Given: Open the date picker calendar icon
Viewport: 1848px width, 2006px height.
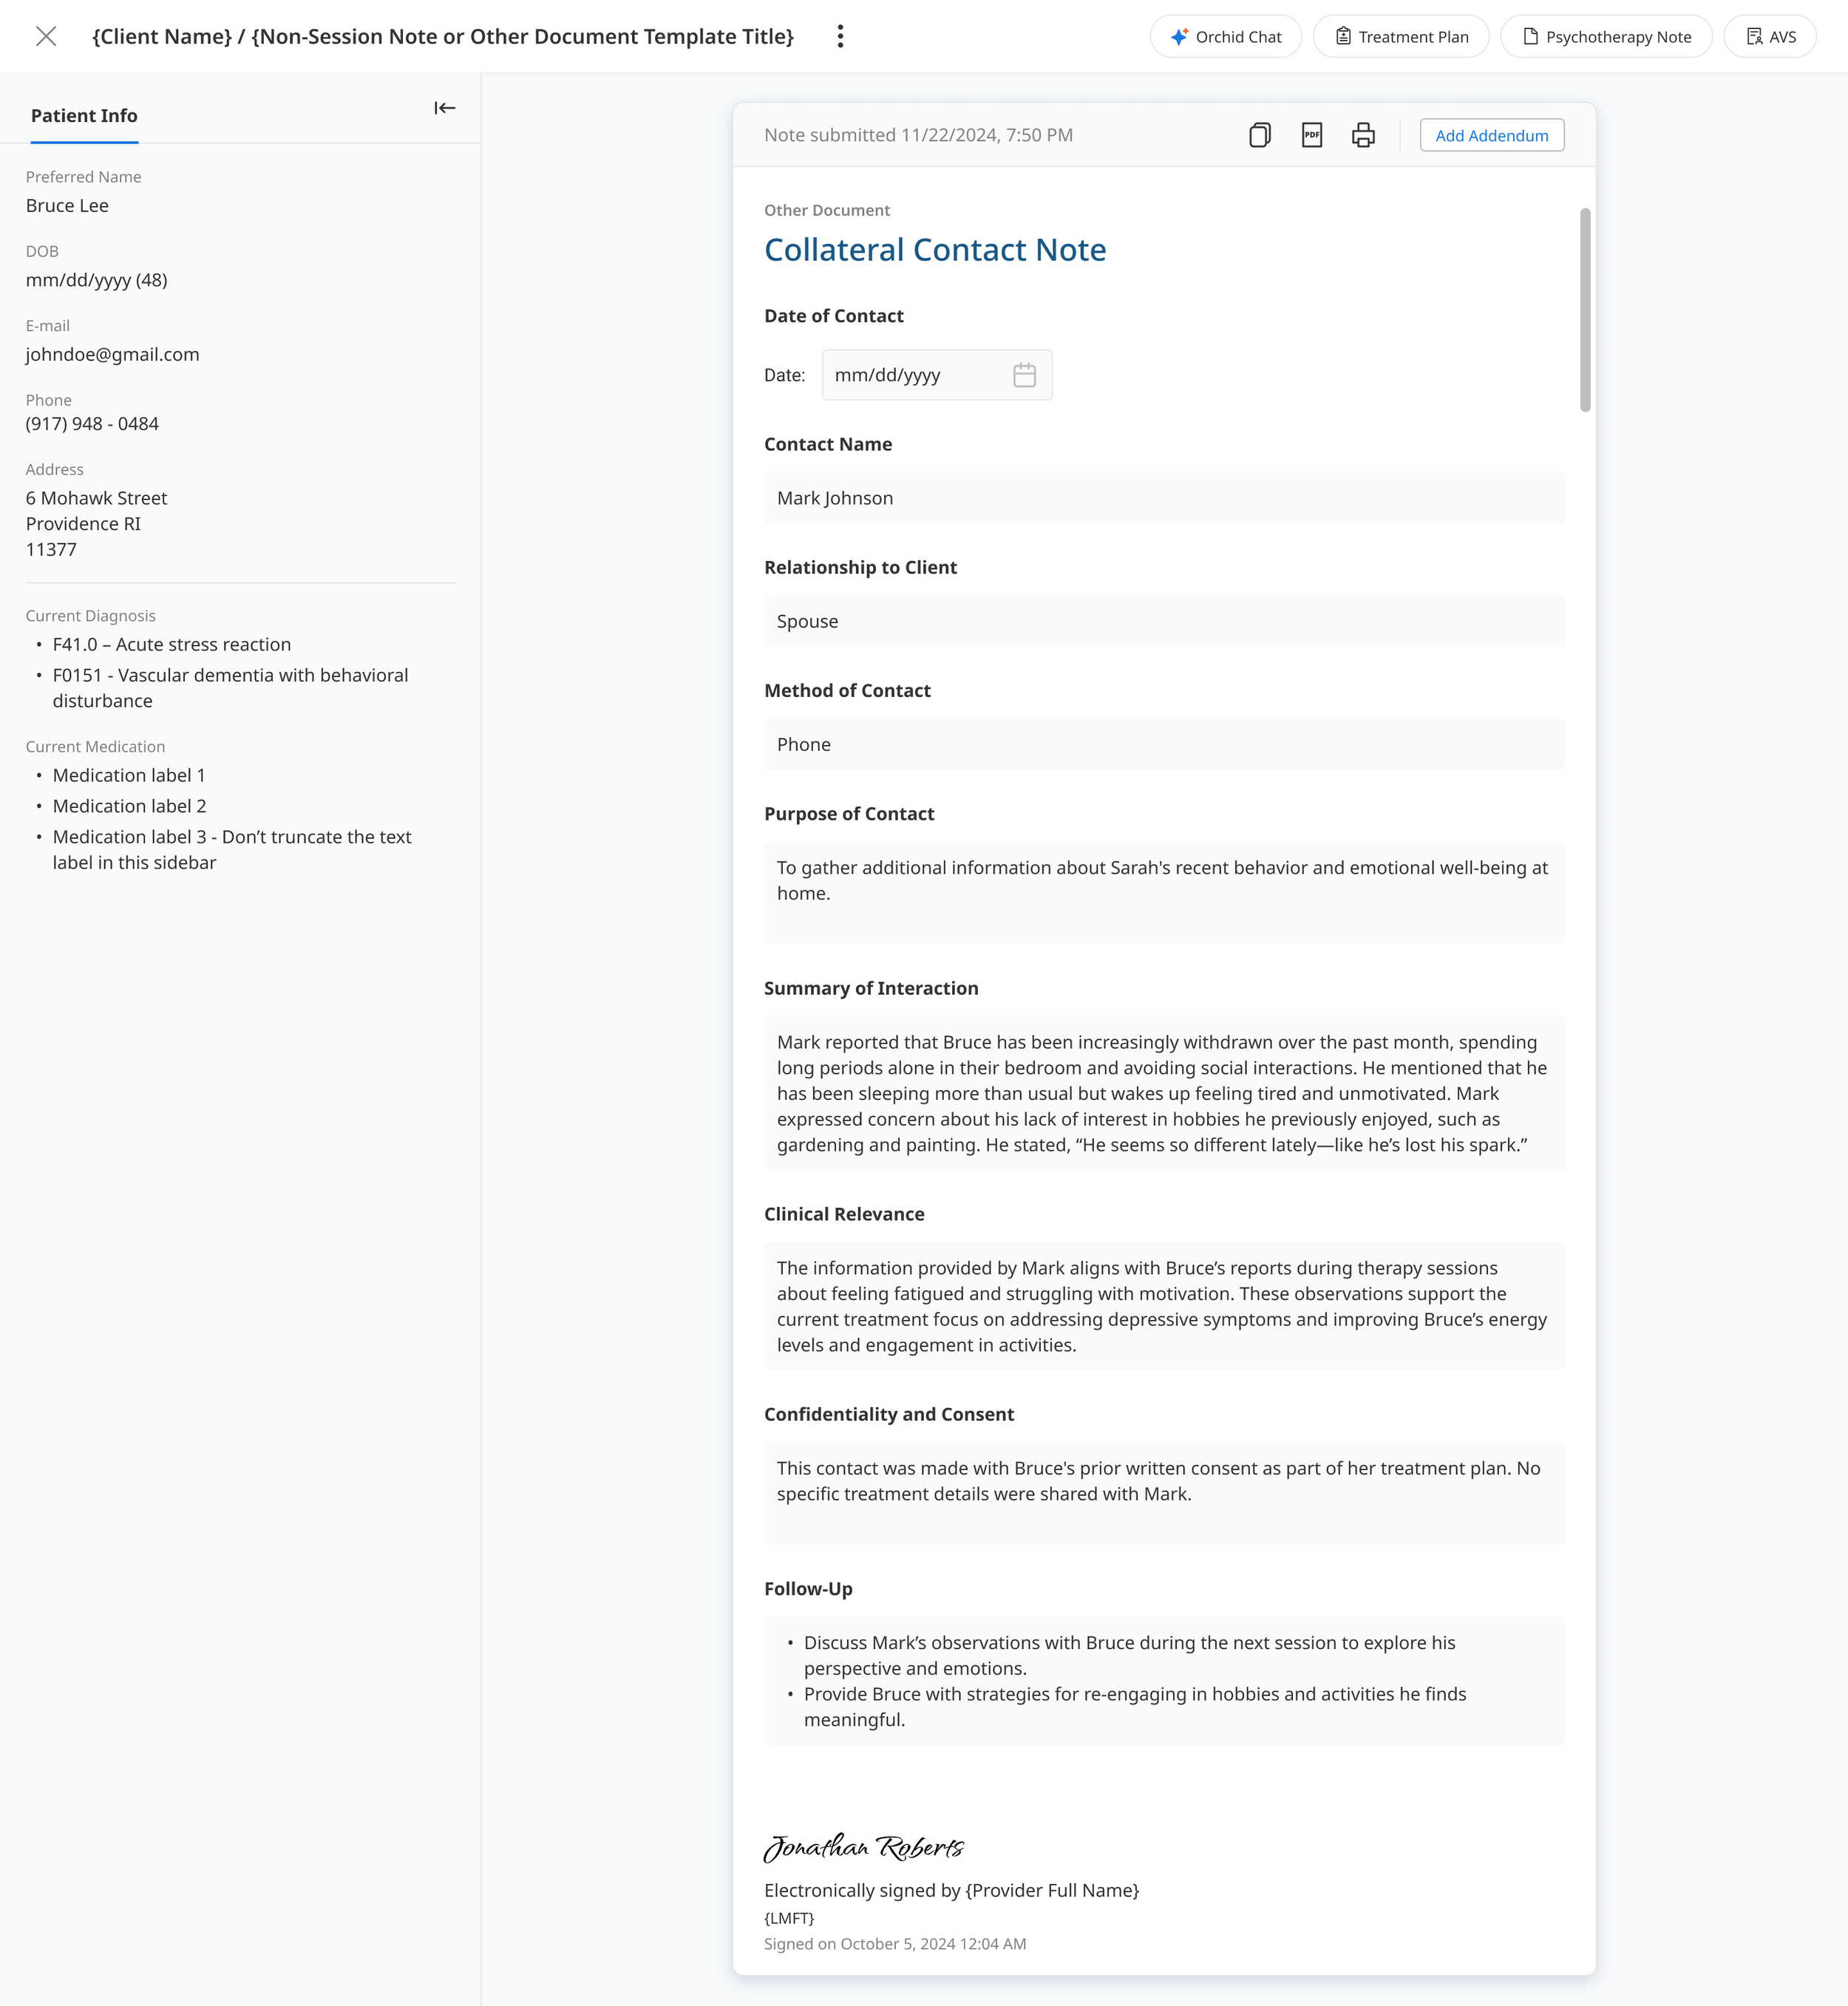Looking at the screenshot, I should tap(1024, 375).
